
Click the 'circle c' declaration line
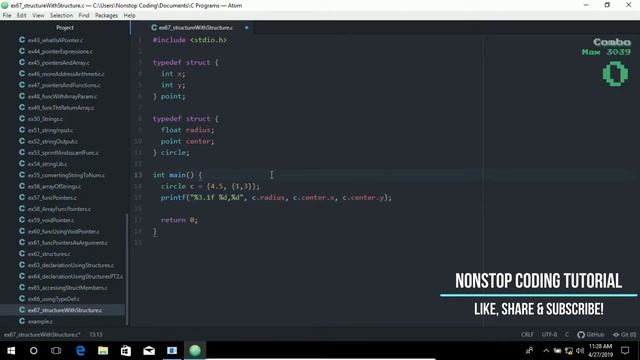[x=210, y=187]
